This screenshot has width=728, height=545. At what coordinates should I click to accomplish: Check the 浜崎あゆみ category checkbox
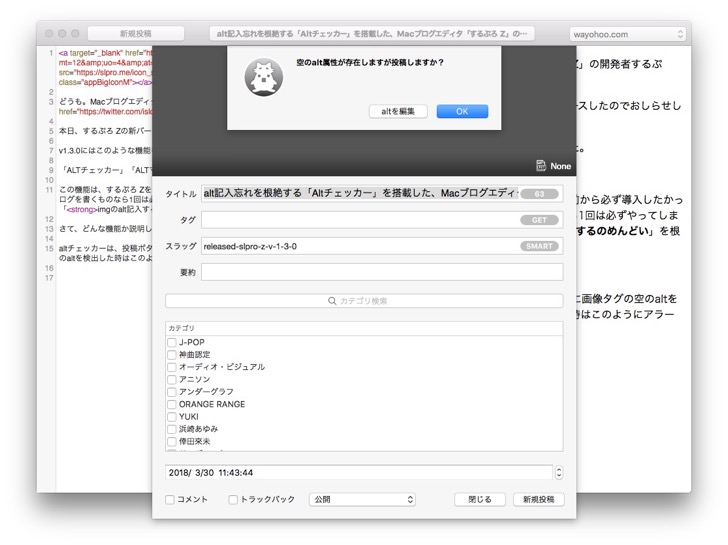(172, 429)
